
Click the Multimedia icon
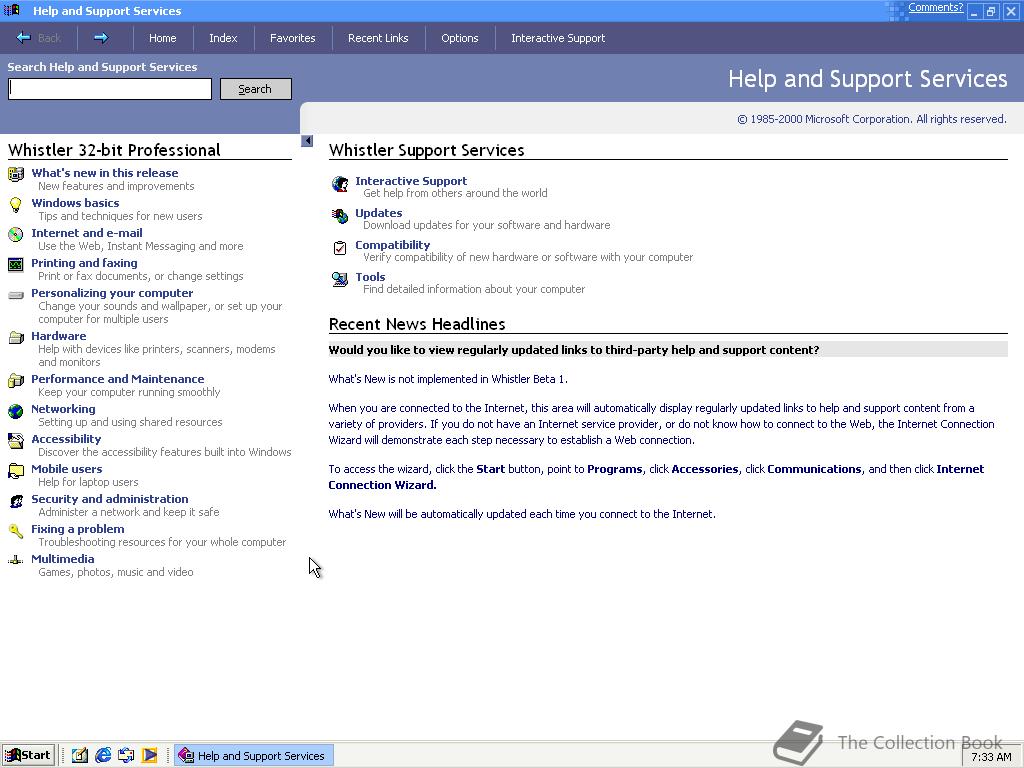[x=16, y=560]
